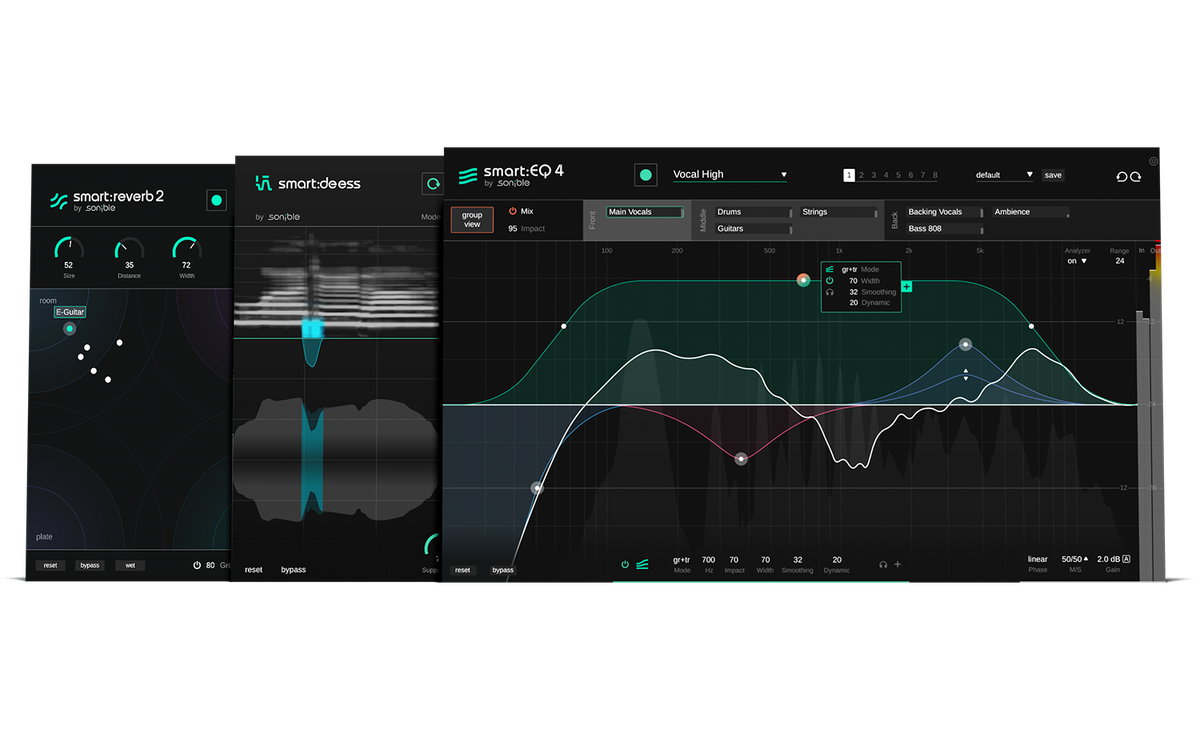Click the reset button in smart:reverb 2
1200x730 pixels.
tap(50, 565)
